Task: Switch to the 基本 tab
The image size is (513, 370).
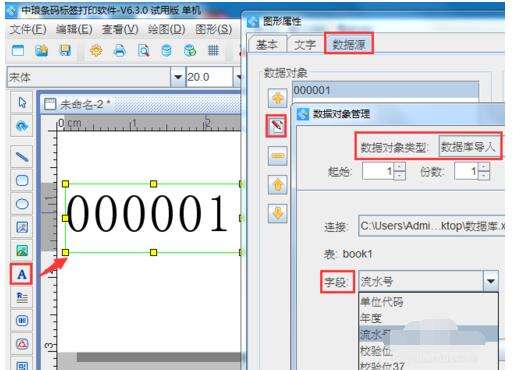Action: tap(267, 44)
